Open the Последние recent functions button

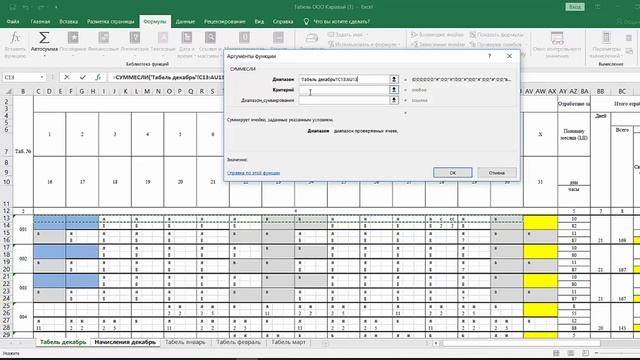73,43
